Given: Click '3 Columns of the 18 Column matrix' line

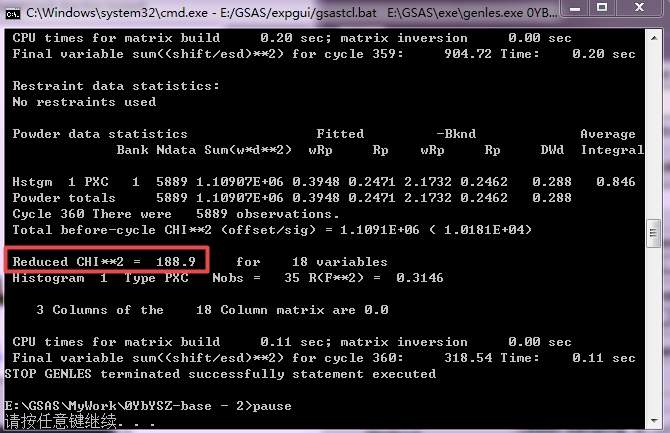Looking at the screenshot, I should tap(212, 310).
